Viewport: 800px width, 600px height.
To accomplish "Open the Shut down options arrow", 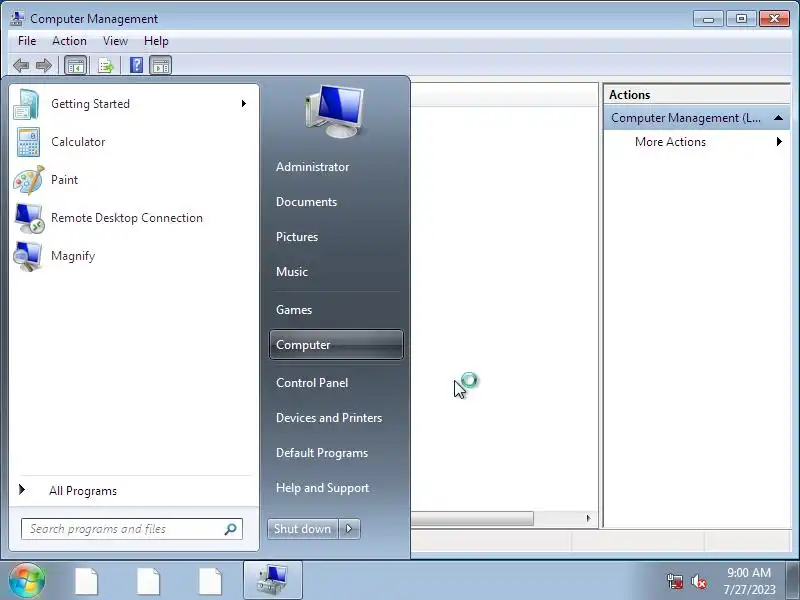I will click(x=349, y=529).
